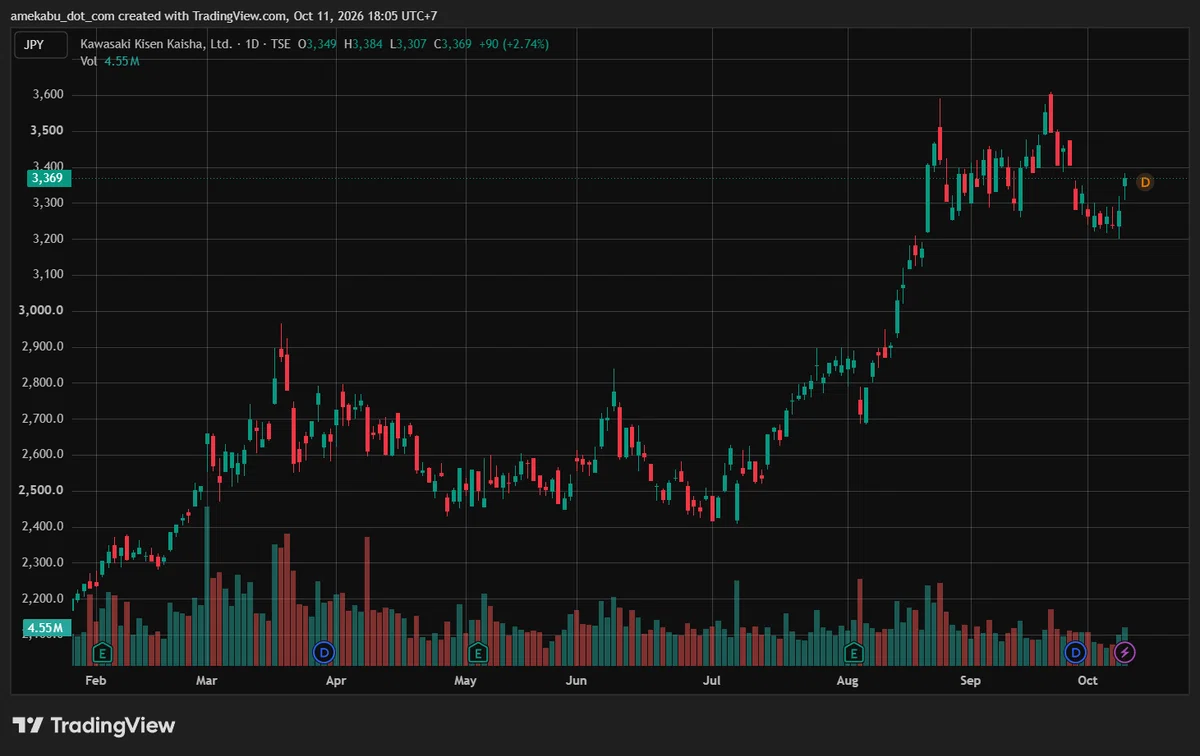The width and height of the screenshot is (1200, 756).
Task: Open the dividend D marker in late September
Action: (x=1075, y=653)
